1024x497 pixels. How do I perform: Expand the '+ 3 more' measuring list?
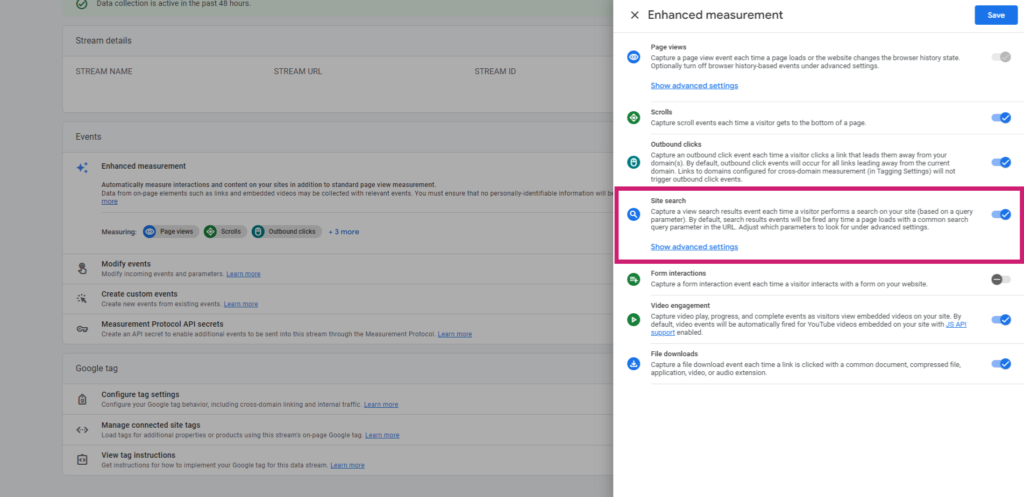tap(344, 232)
